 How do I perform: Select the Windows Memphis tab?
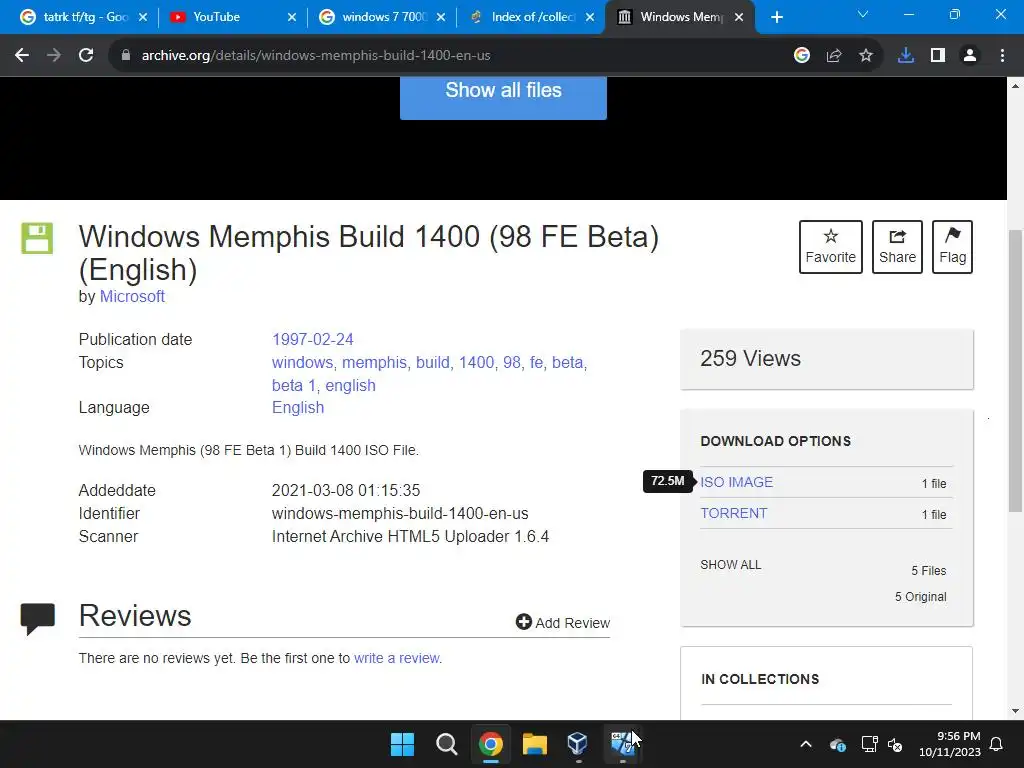point(680,17)
